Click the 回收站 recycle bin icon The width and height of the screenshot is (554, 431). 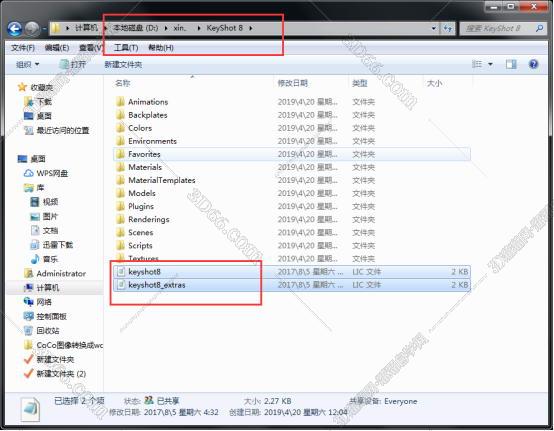(x=28, y=331)
